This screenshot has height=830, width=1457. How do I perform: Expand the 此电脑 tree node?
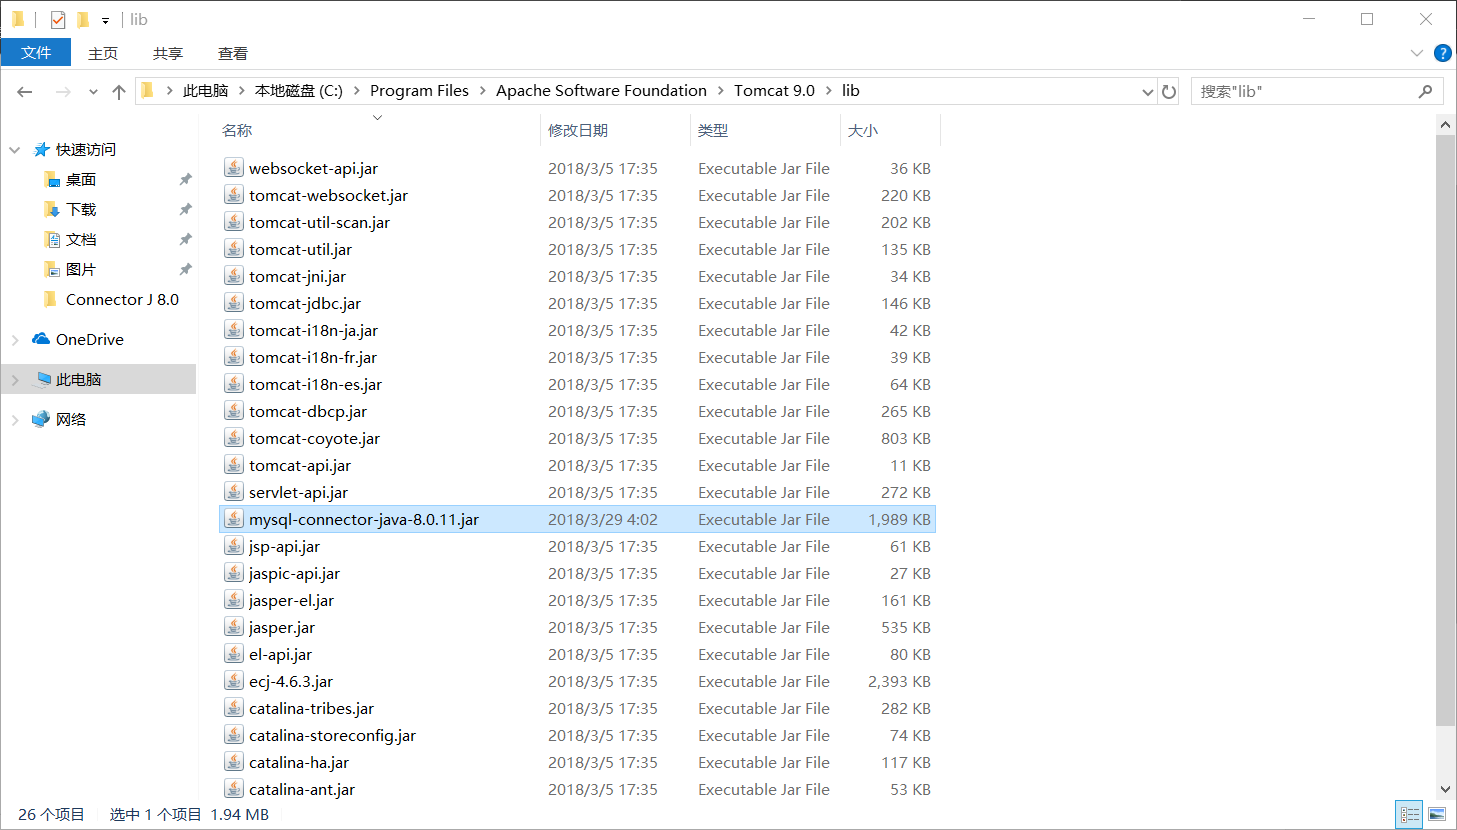click(x=15, y=380)
